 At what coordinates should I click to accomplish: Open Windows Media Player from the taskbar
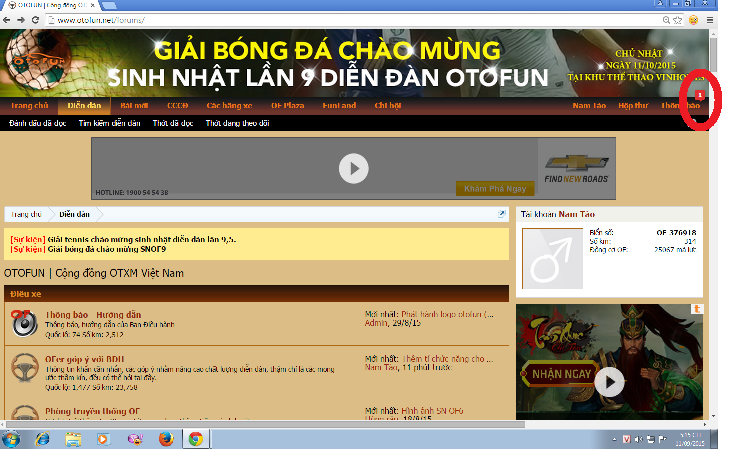click(x=103, y=439)
